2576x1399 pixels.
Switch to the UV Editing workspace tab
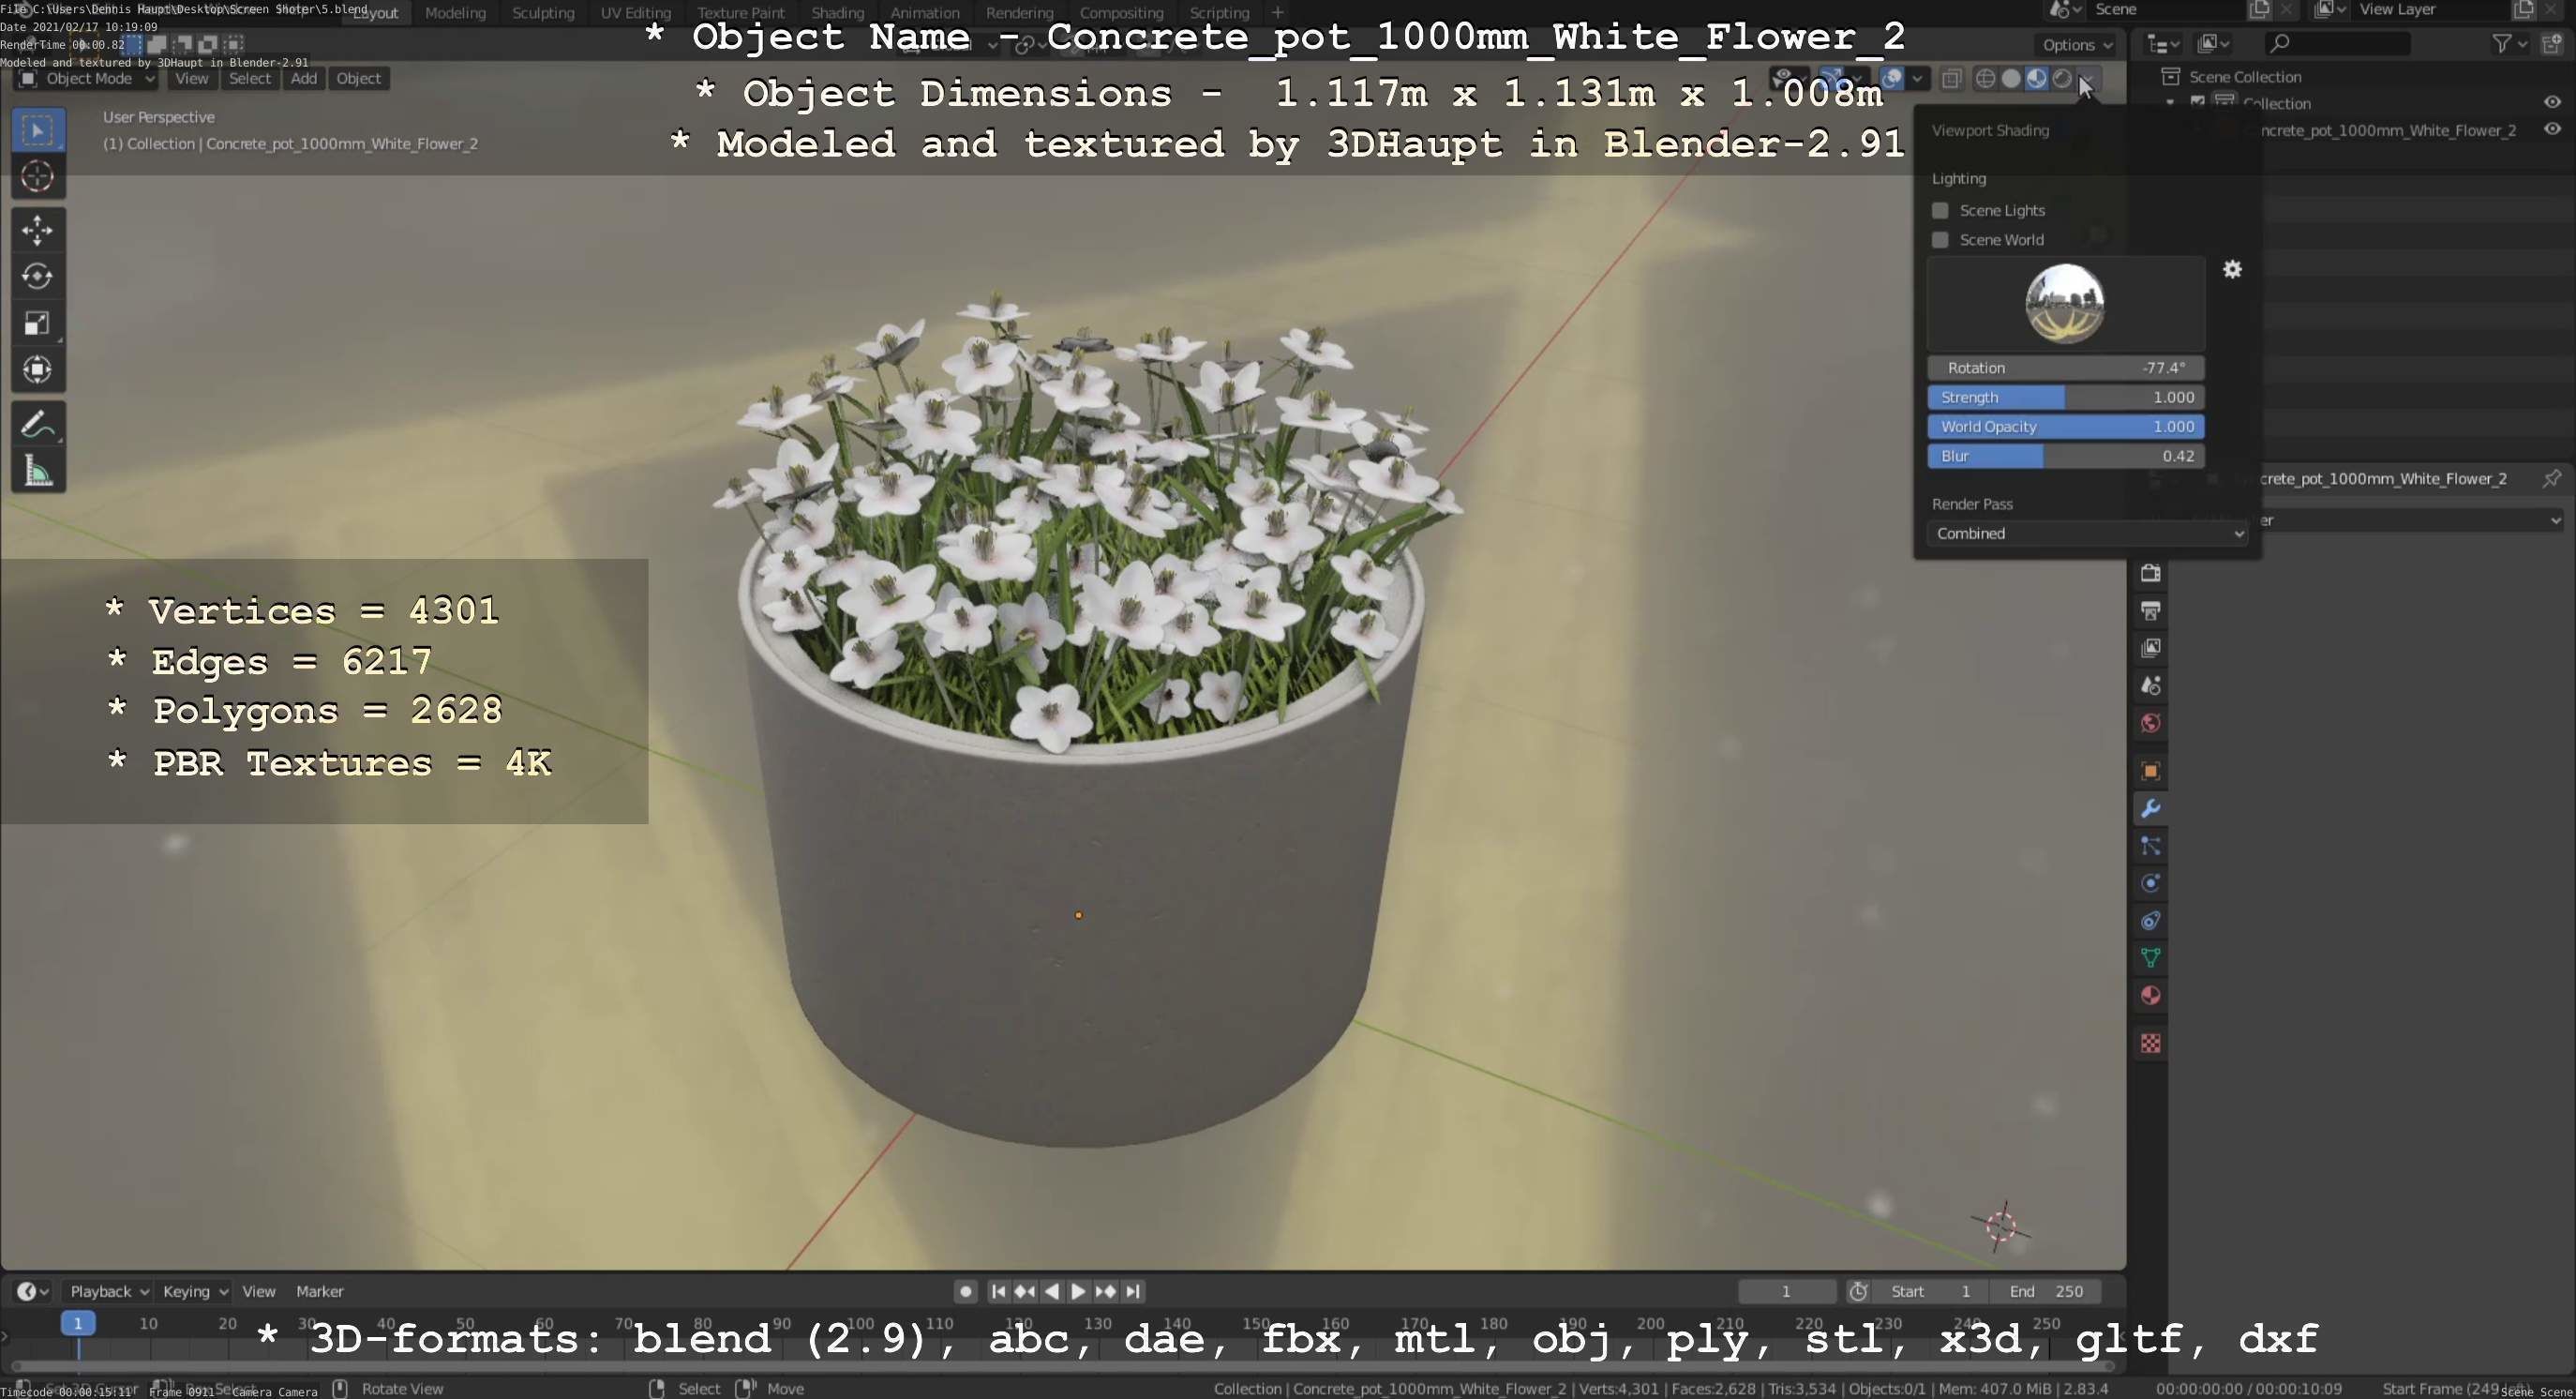tap(635, 13)
